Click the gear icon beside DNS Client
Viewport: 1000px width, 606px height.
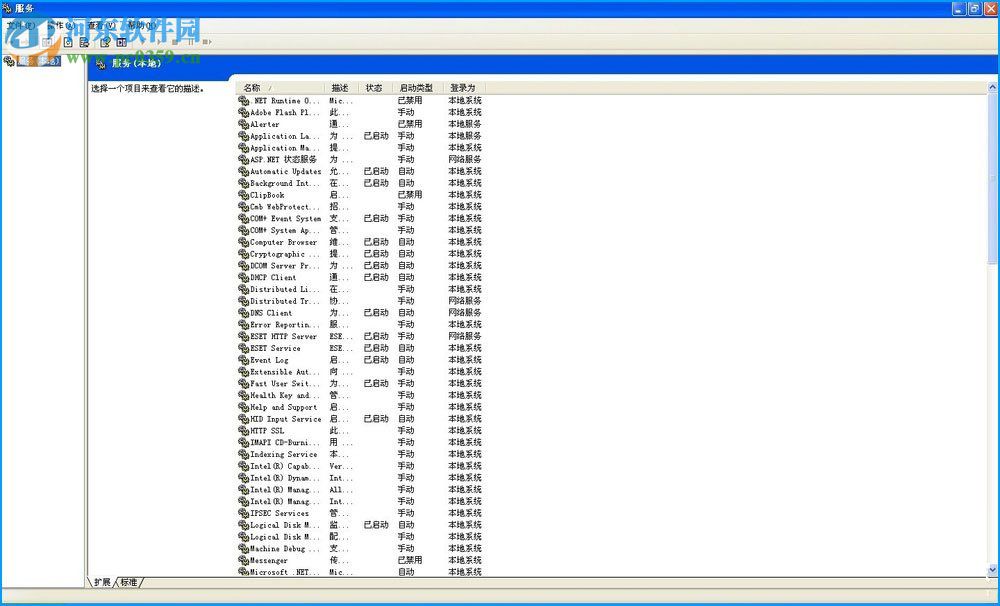[244, 313]
